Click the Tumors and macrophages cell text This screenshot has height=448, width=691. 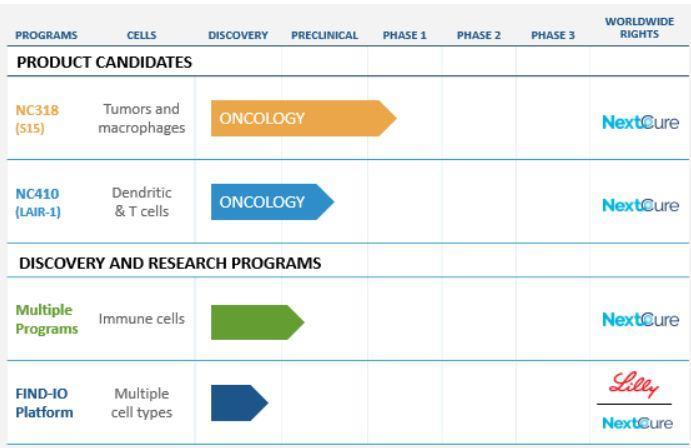(141, 118)
